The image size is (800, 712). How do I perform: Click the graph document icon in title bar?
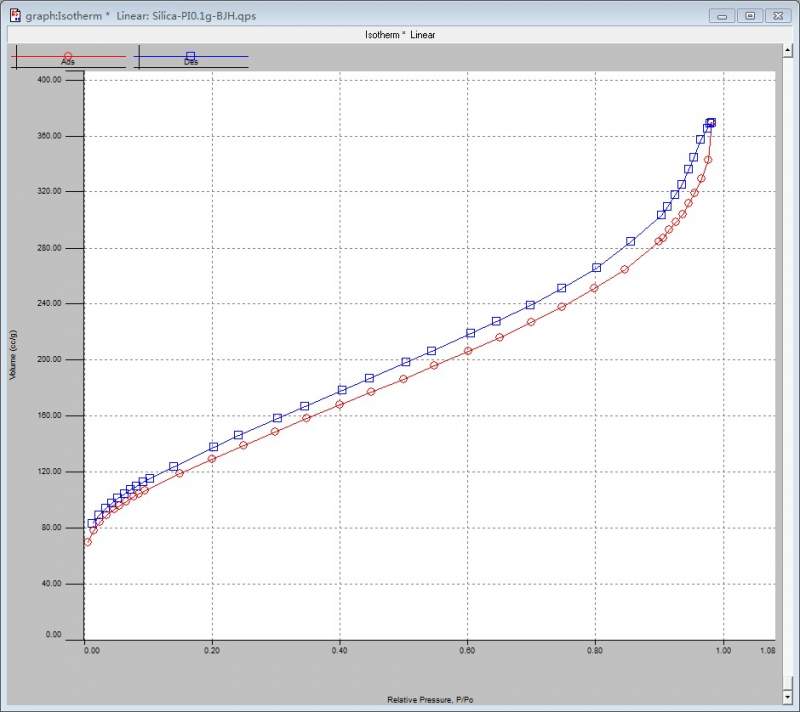pyautogui.click(x=16, y=16)
